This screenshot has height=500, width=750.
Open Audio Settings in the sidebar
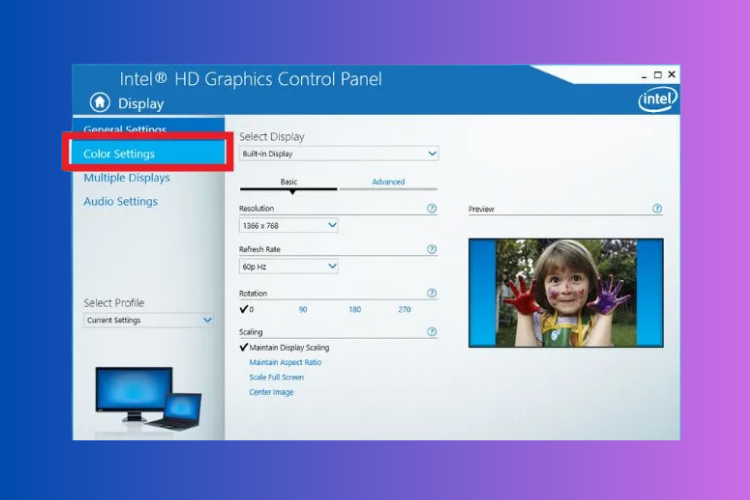pos(121,201)
